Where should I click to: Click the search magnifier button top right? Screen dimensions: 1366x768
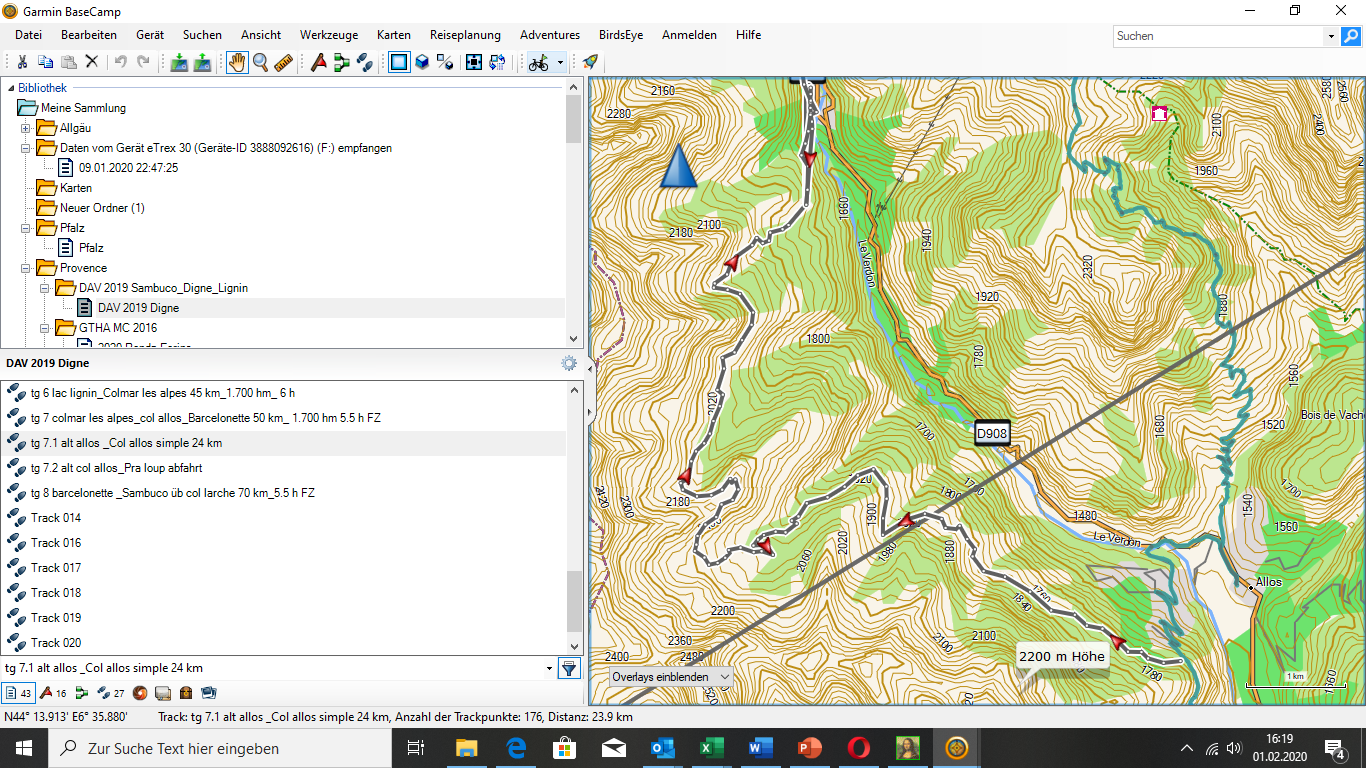pyautogui.click(x=1351, y=36)
